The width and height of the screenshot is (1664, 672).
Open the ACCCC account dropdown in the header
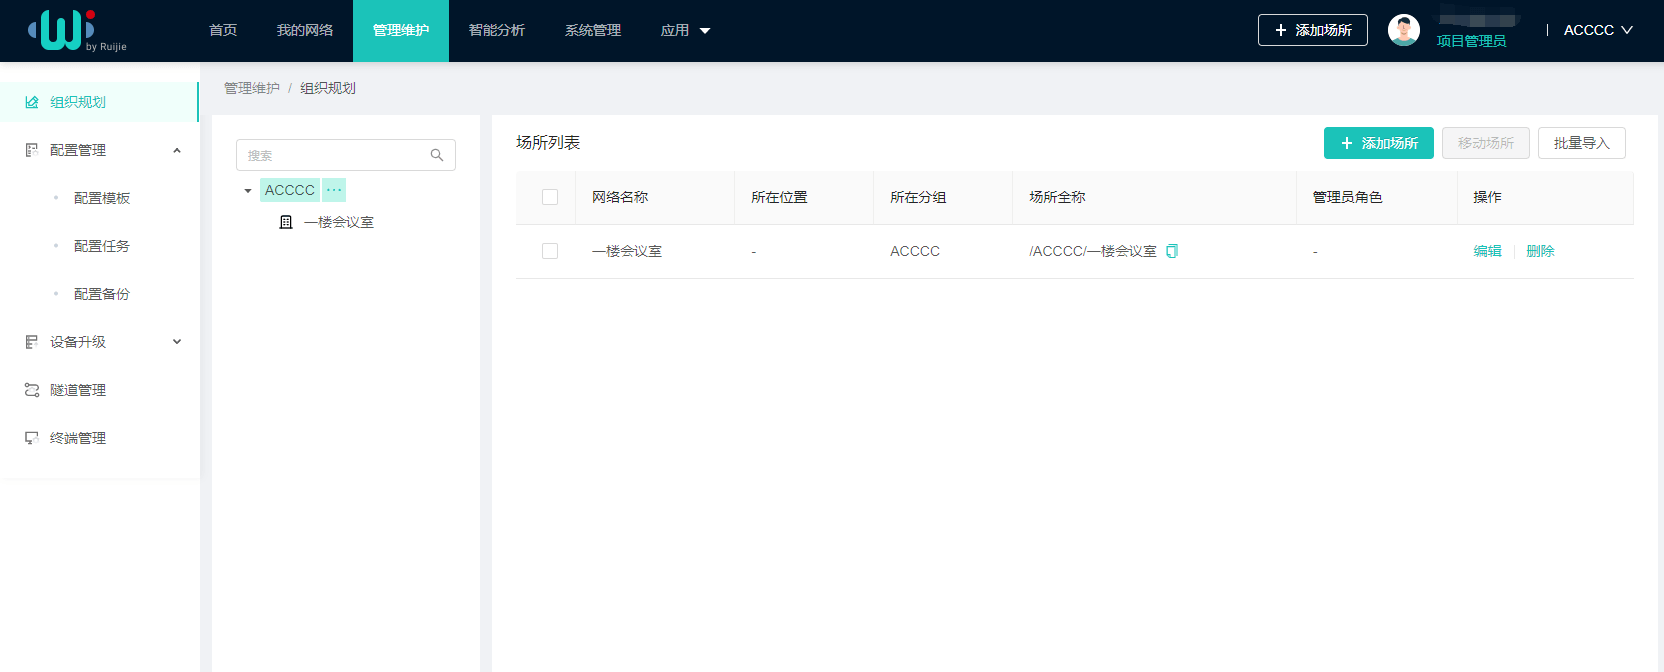tap(1597, 30)
